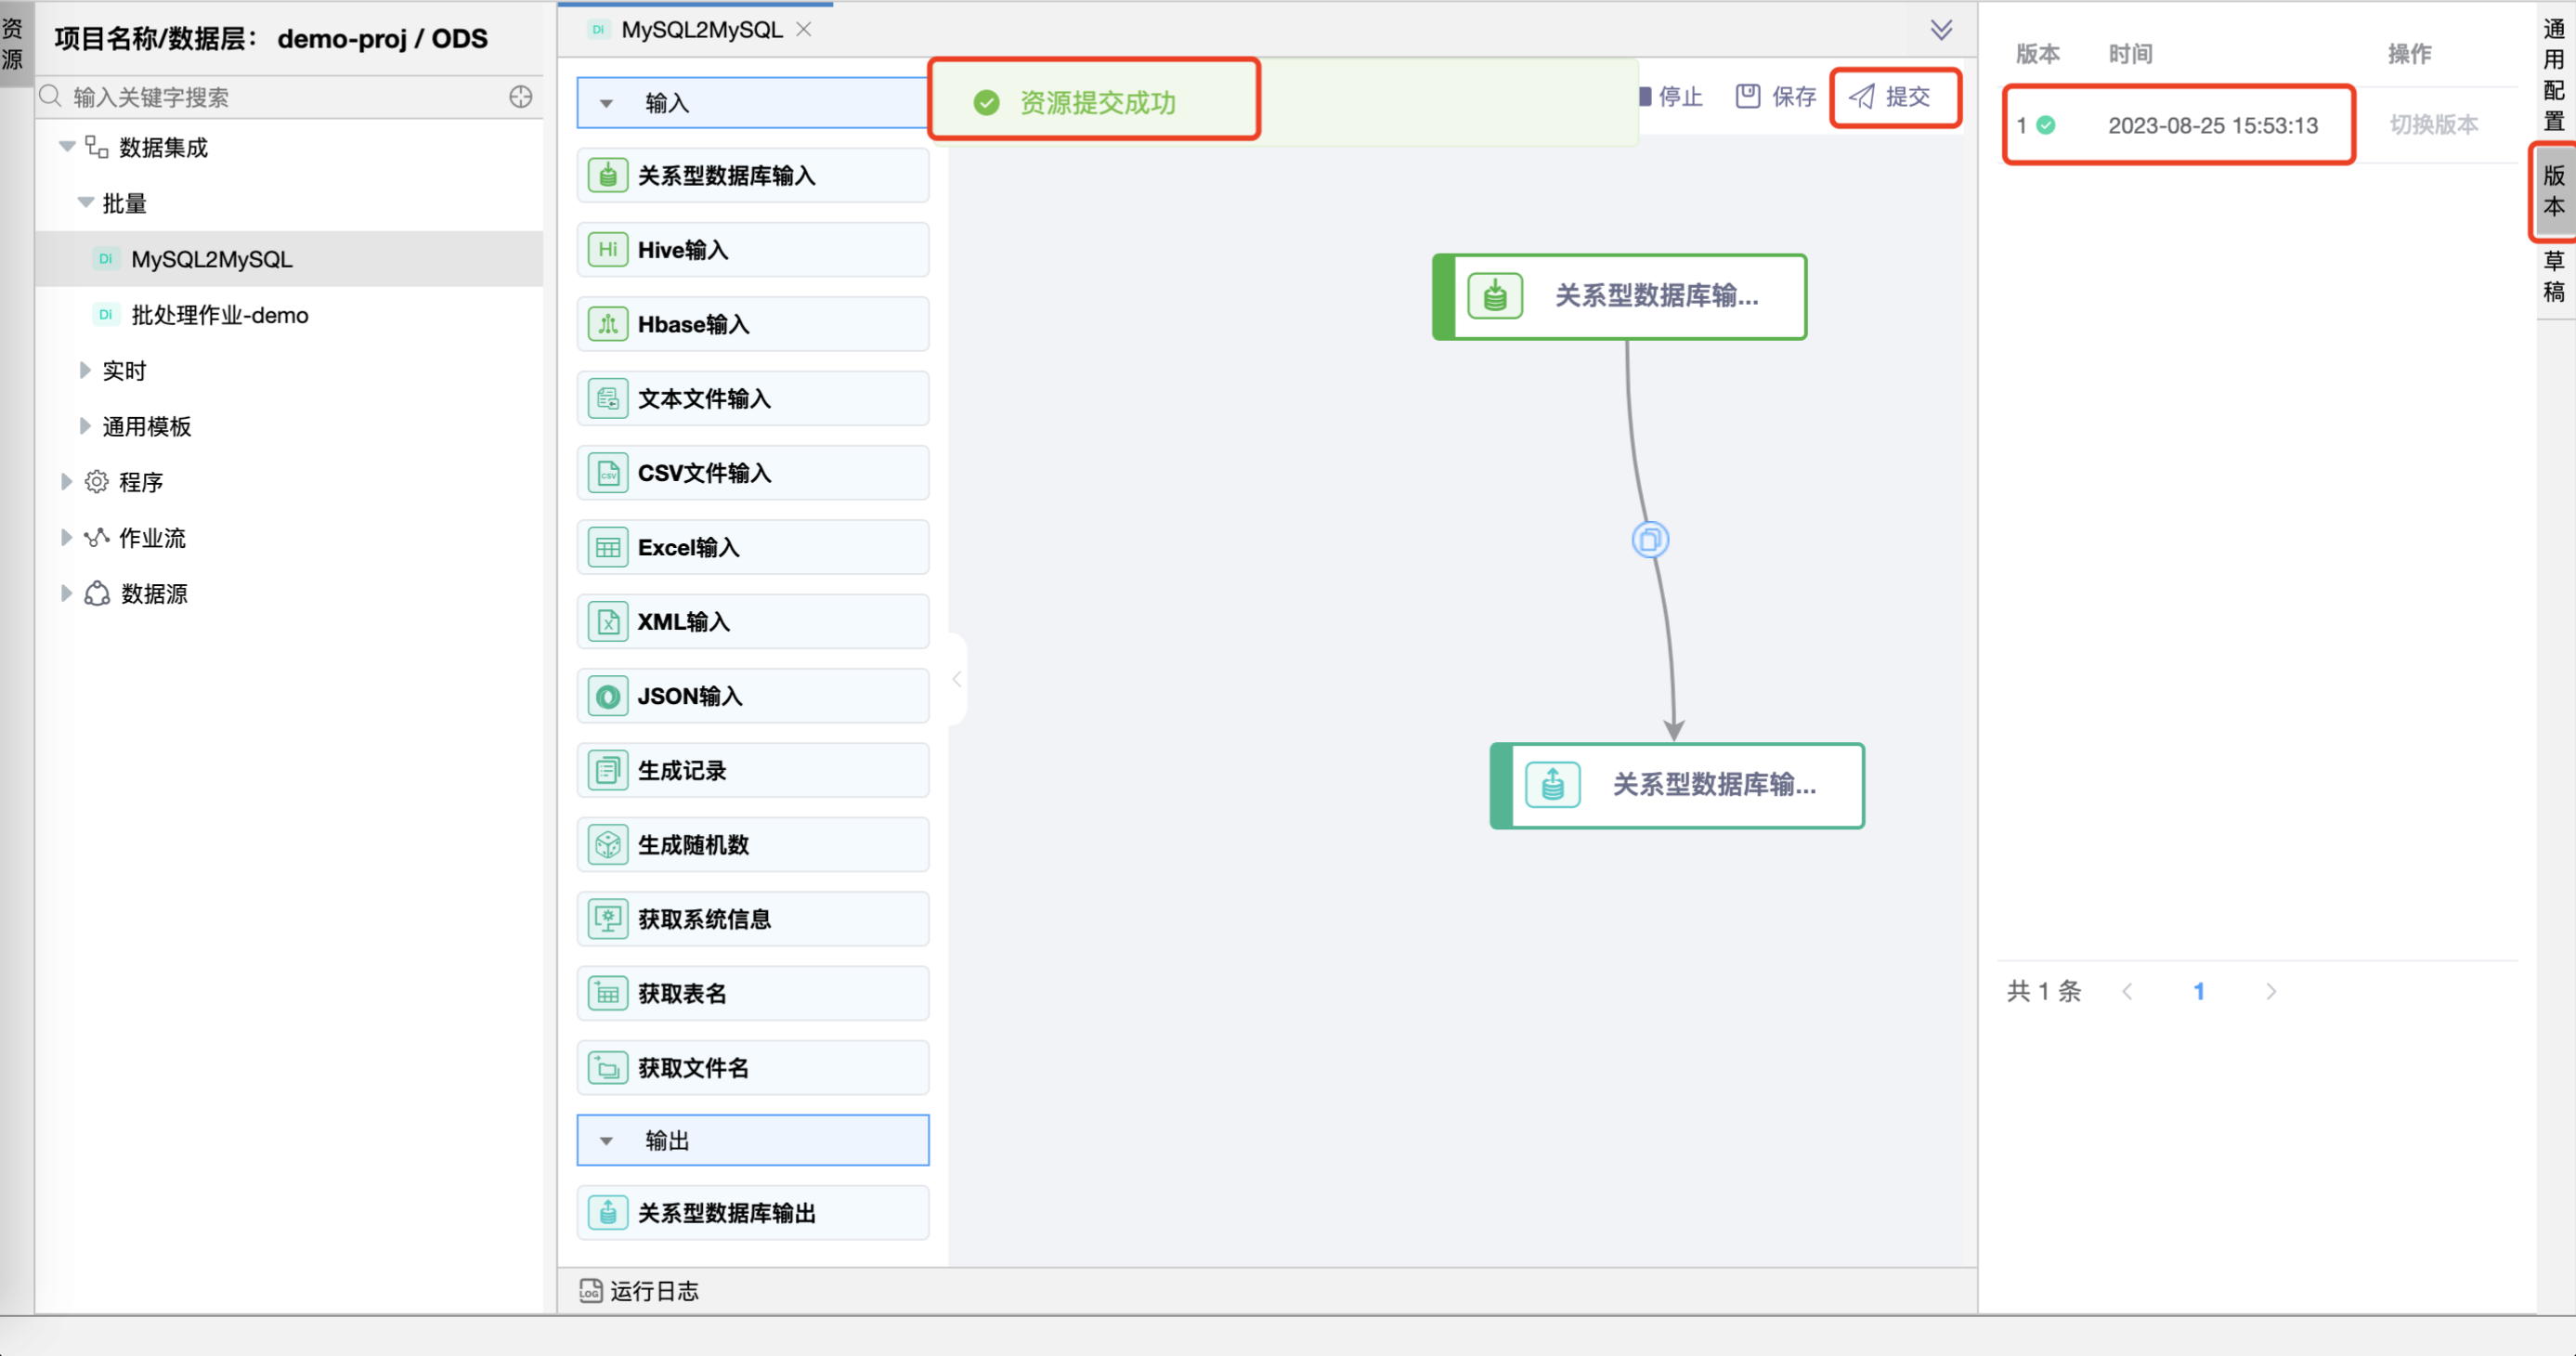
Task: Collapse the 输入 components section
Action: [x=606, y=103]
